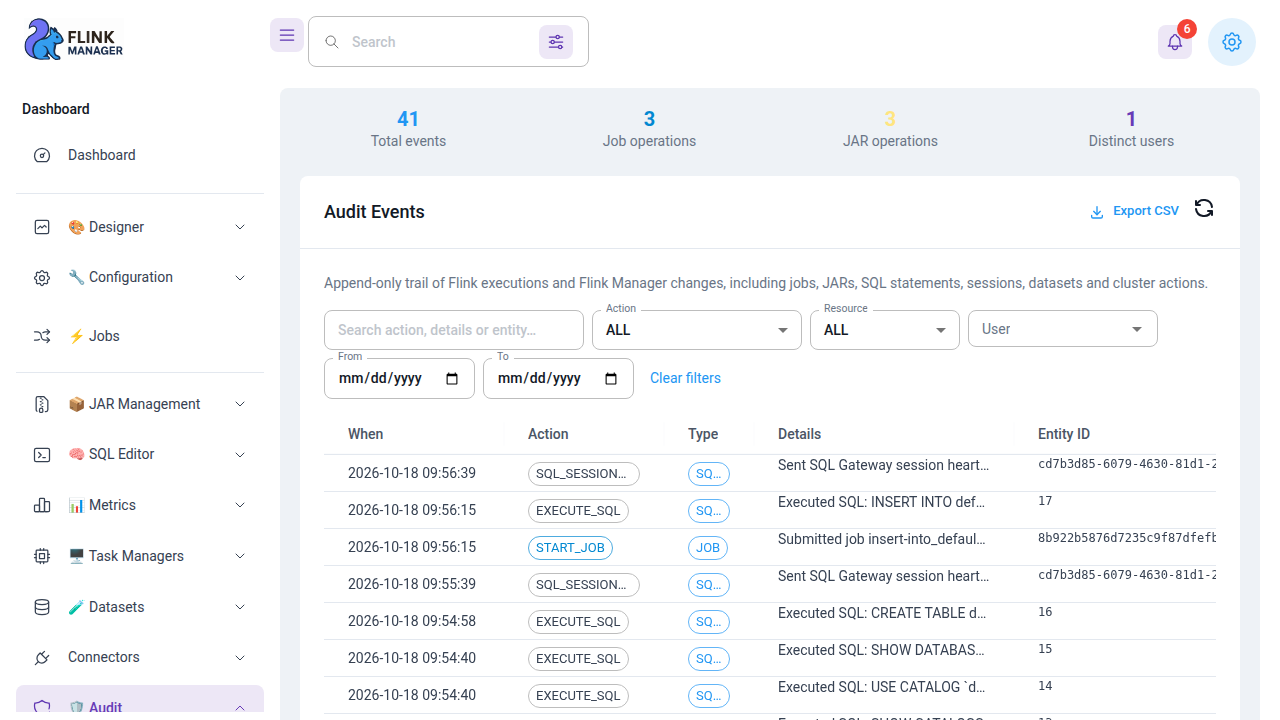The height and width of the screenshot is (720, 1280).
Task: Open the Dashboard menu item
Action: 140,155
